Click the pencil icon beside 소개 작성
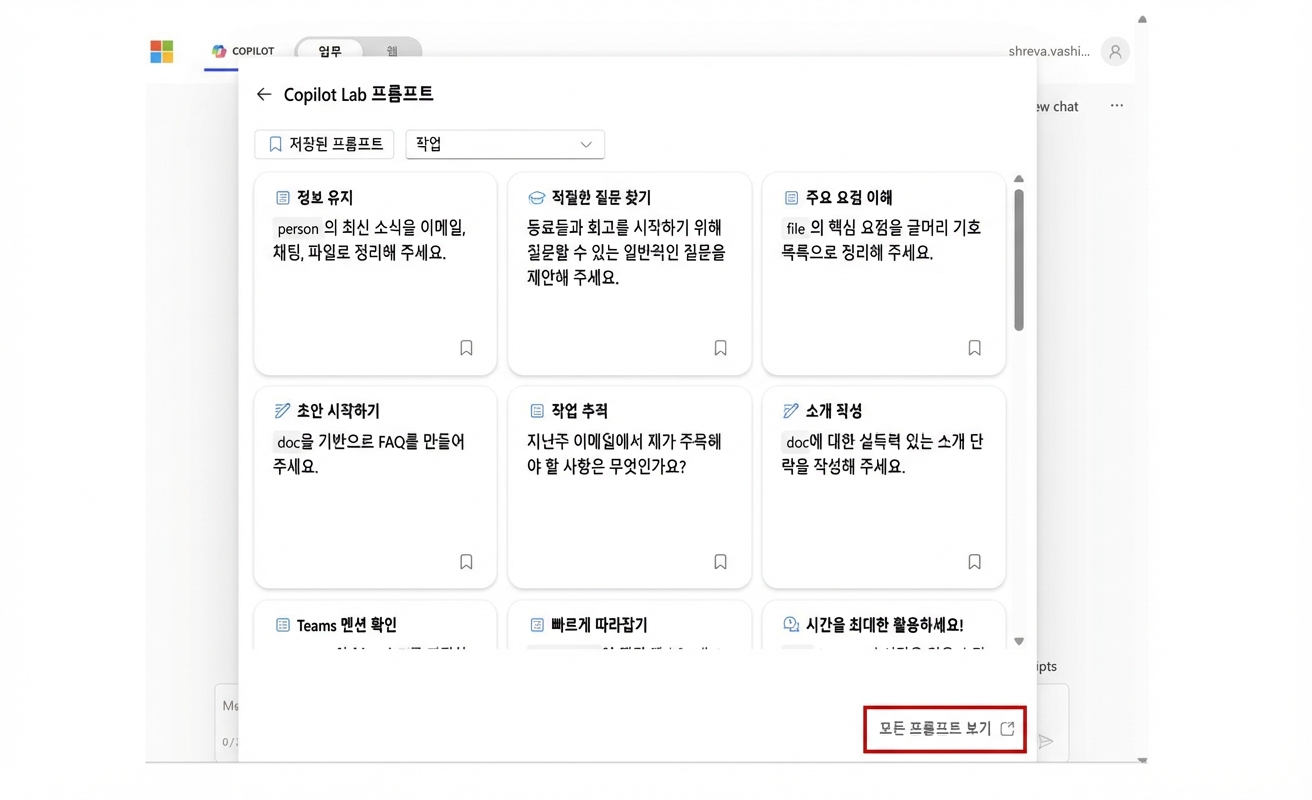This screenshot has width=1312, height=800. [x=791, y=411]
